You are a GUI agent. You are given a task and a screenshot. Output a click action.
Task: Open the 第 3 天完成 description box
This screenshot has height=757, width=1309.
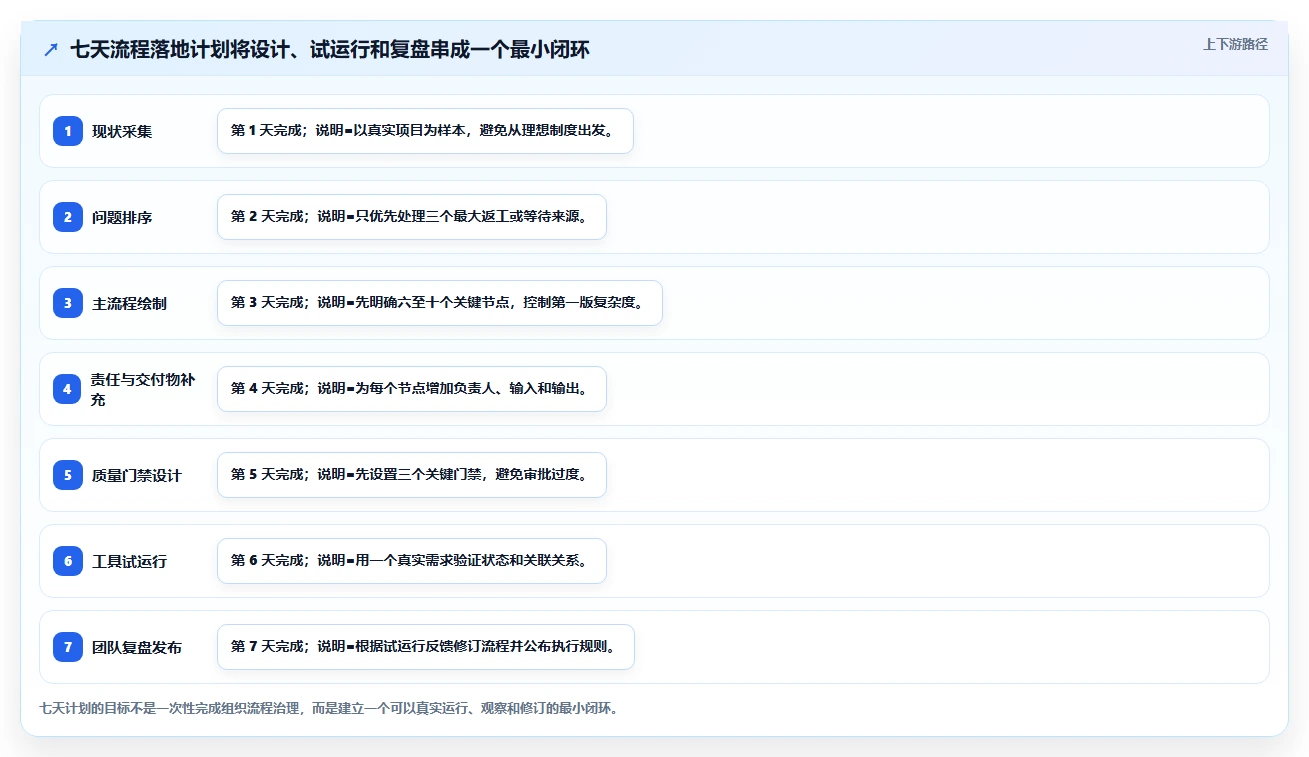(x=440, y=303)
